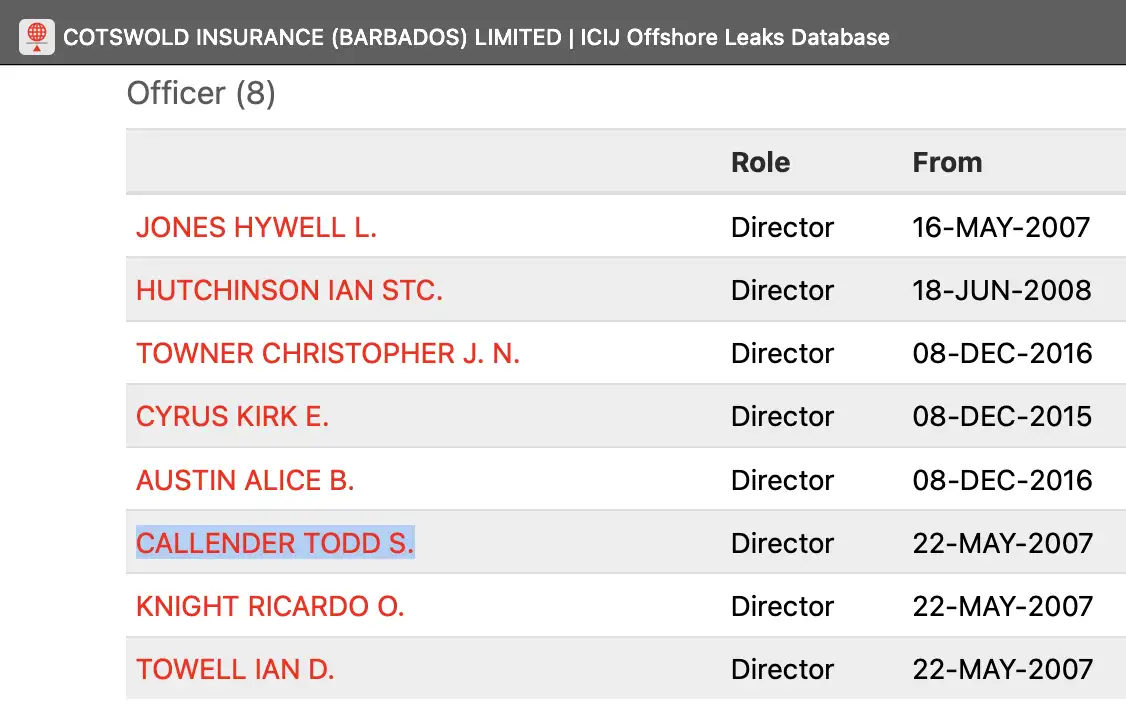The width and height of the screenshot is (1126, 718).
Task: Click the ICIJ globe favicon icon
Action: [37, 37]
